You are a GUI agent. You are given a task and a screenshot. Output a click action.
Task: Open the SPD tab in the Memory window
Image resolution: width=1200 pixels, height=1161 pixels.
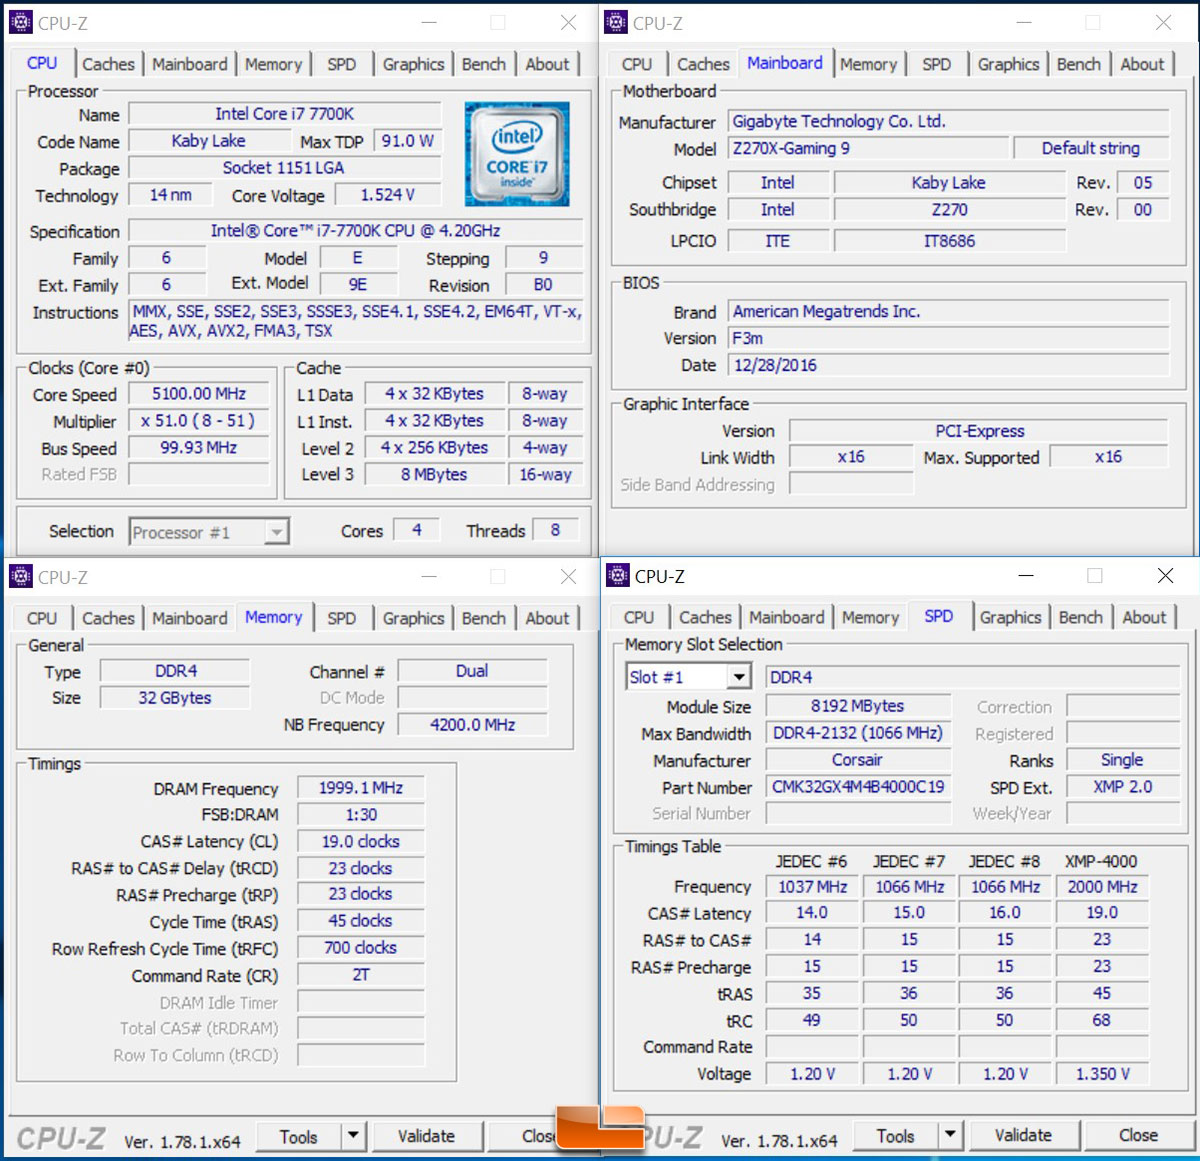pos(341,618)
